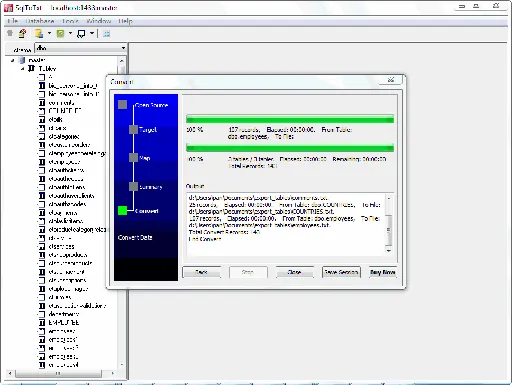The width and height of the screenshot is (512, 385).
Task: Click the gray square beside Map step
Action: [133, 158]
